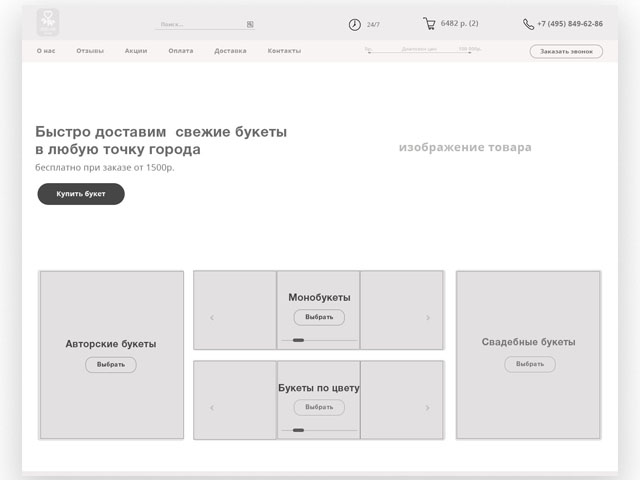Click the Букеты по цвету heading
640x480 pixels.
click(x=319, y=388)
